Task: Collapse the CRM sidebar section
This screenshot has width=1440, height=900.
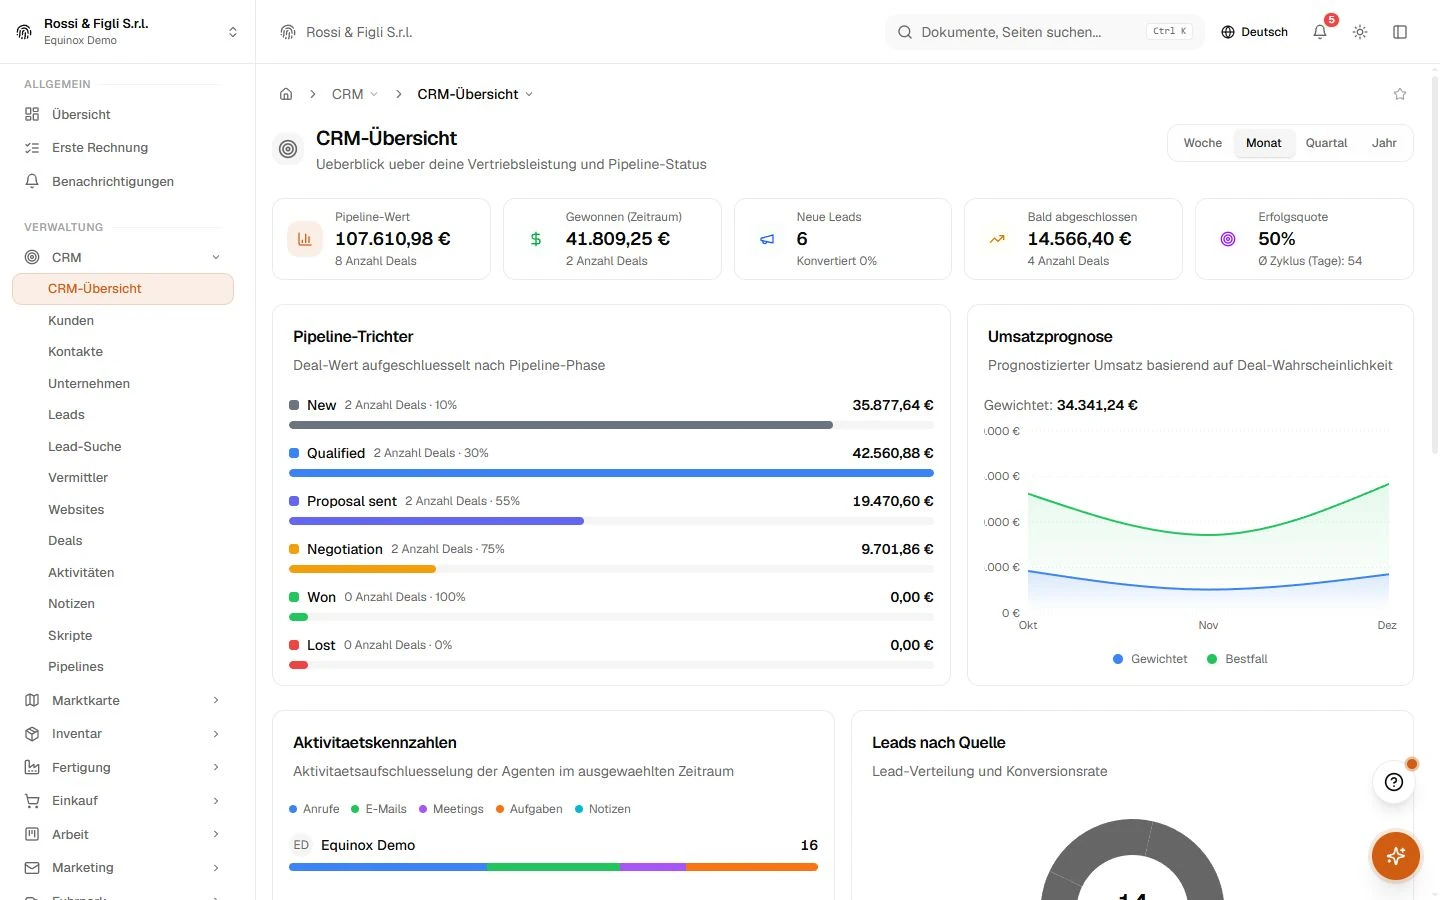Action: (123, 257)
